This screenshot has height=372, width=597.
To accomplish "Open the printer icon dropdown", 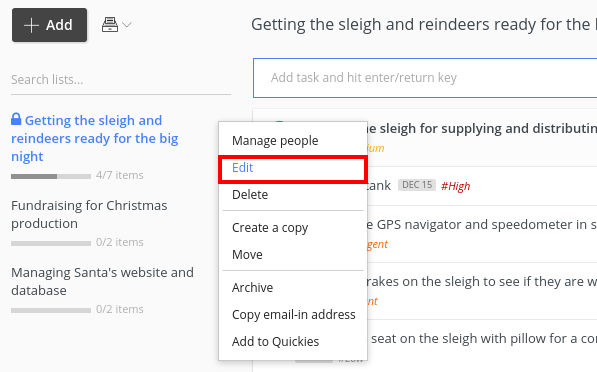I will [x=110, y=25].
